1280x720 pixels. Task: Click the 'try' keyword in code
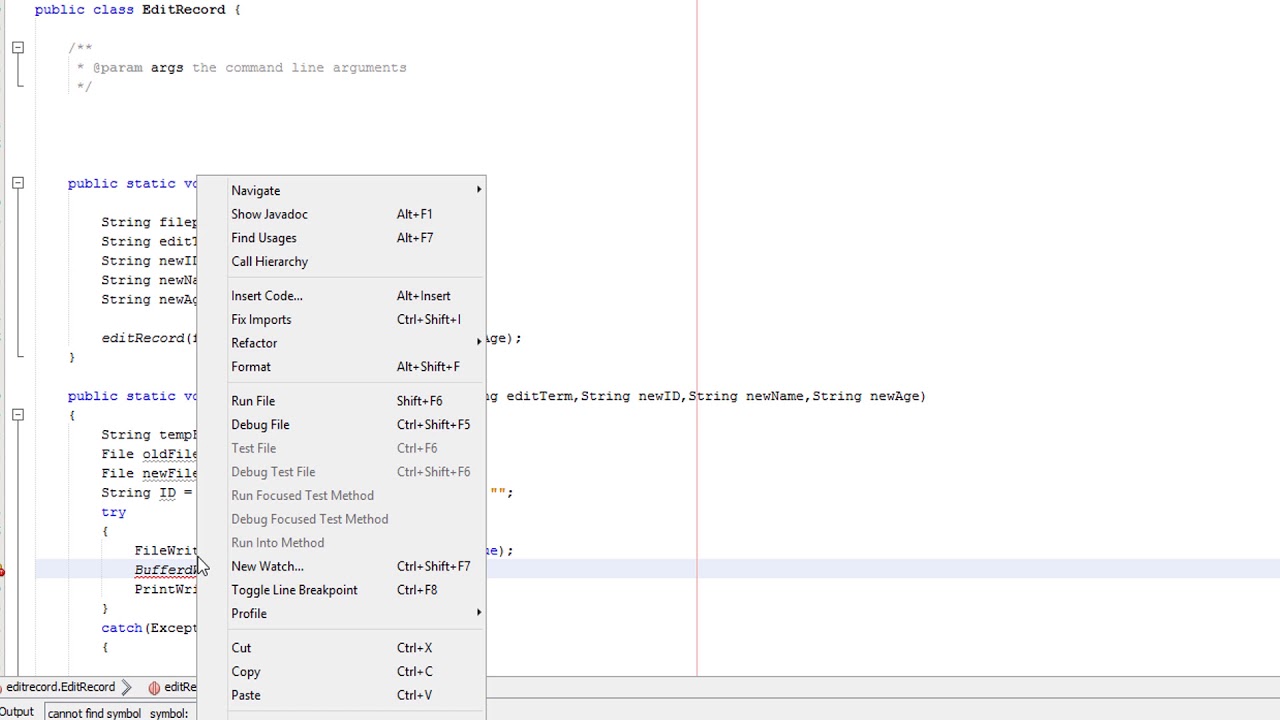pos(113,512)
